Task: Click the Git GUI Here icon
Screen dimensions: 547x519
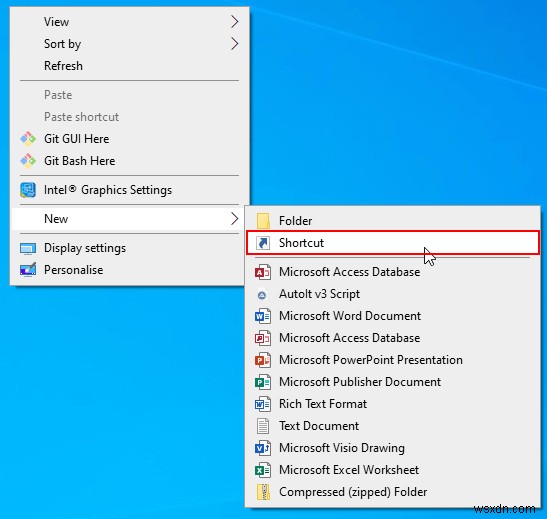Action: click(x=28, y=139)
